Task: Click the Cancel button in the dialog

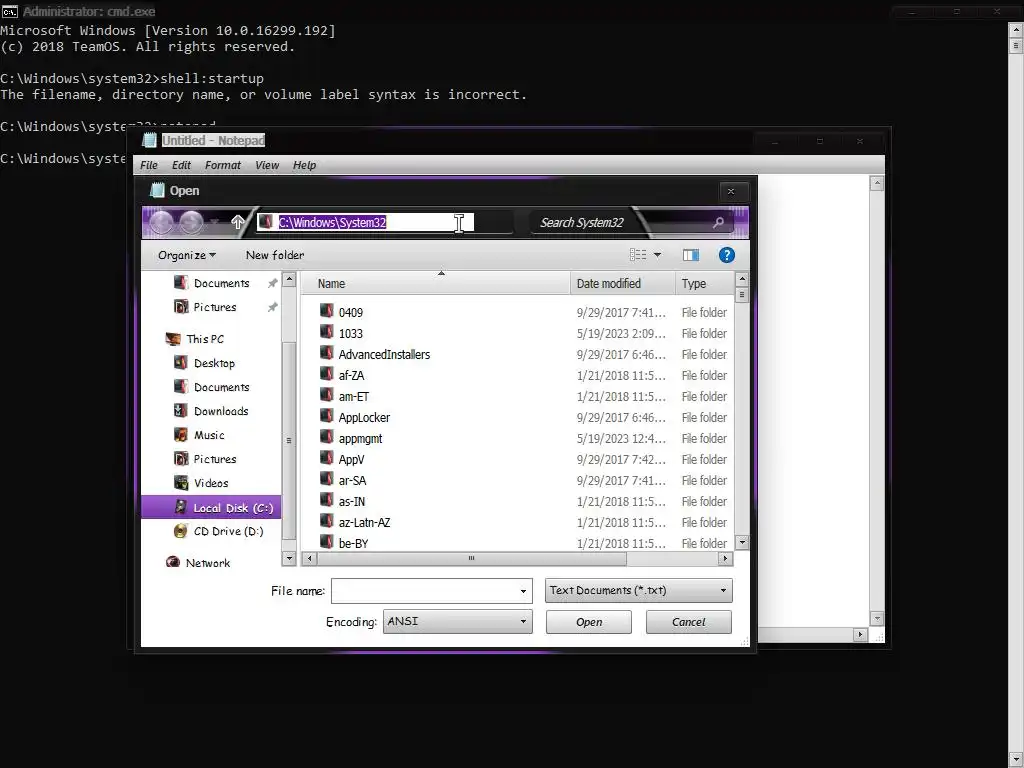Action: [688, 622]
